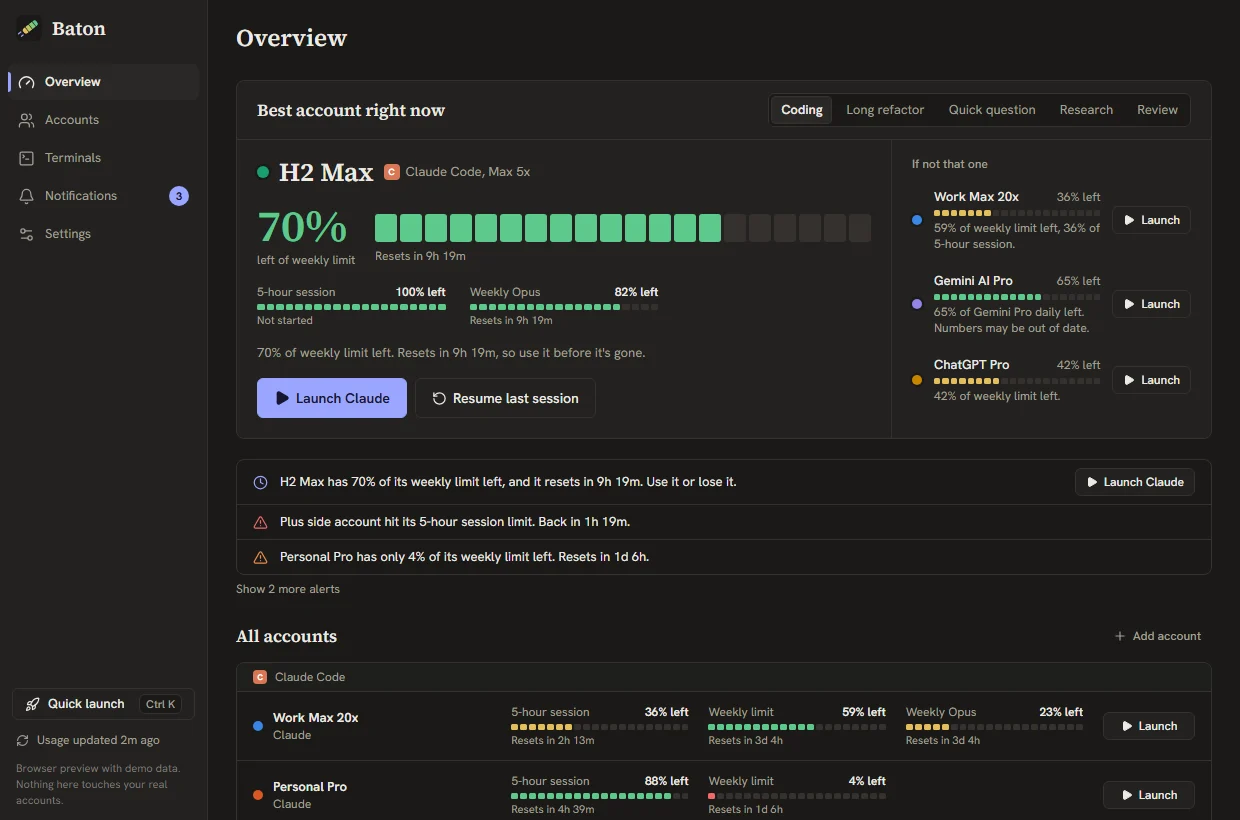Click the Claude Code group icon in All accounts
The image size is (1240, 820).
pos(260,677)
